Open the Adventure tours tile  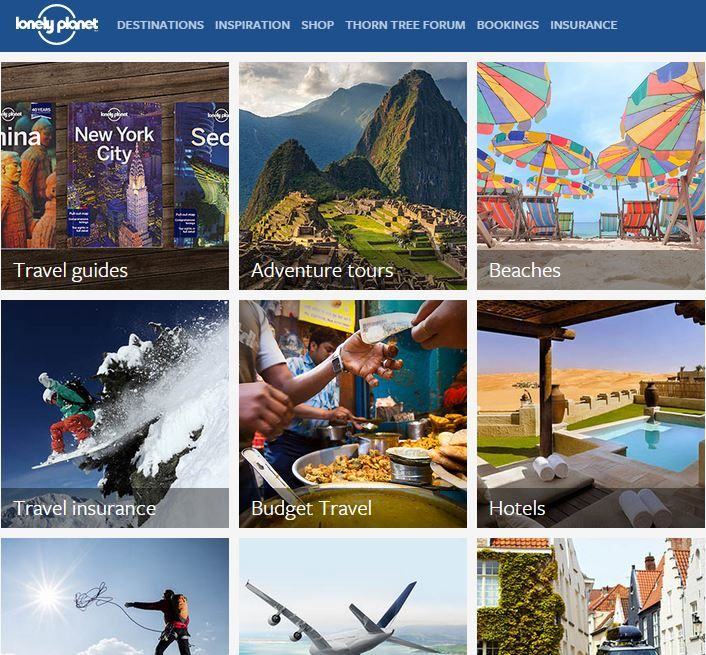click(353, 176)
